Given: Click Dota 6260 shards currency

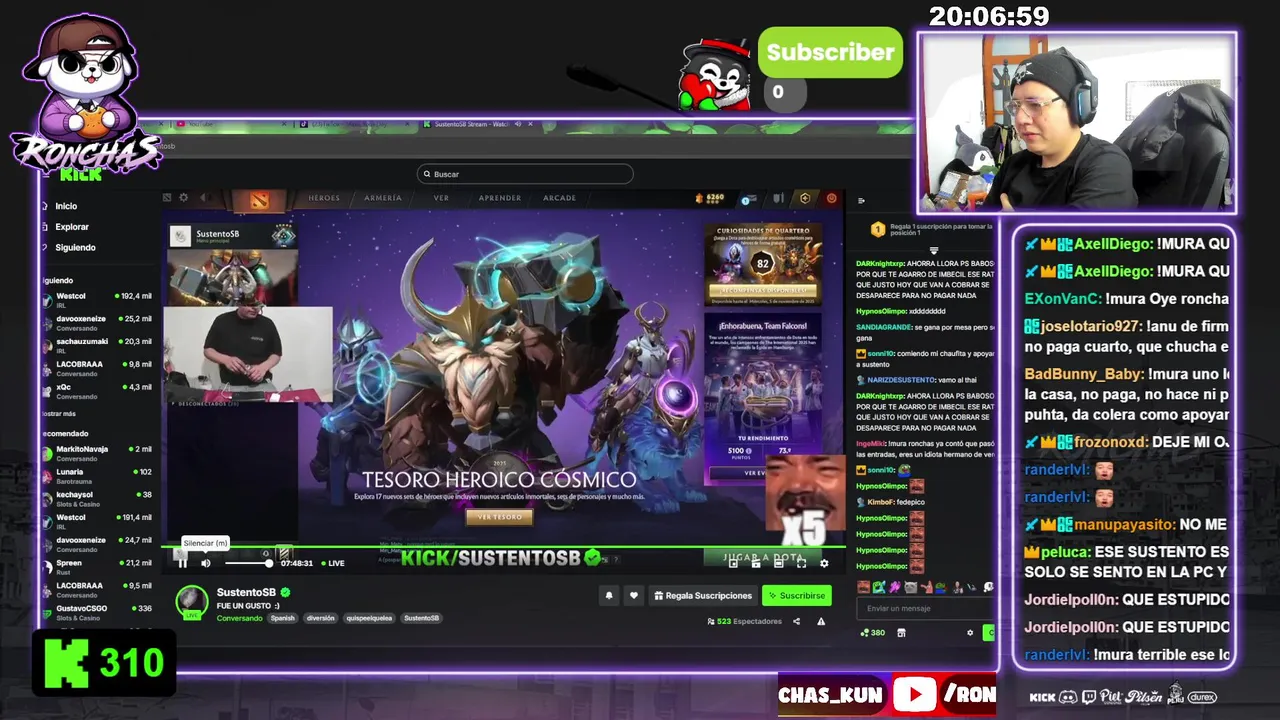Looking at the screenshot, I should [709, 198].
